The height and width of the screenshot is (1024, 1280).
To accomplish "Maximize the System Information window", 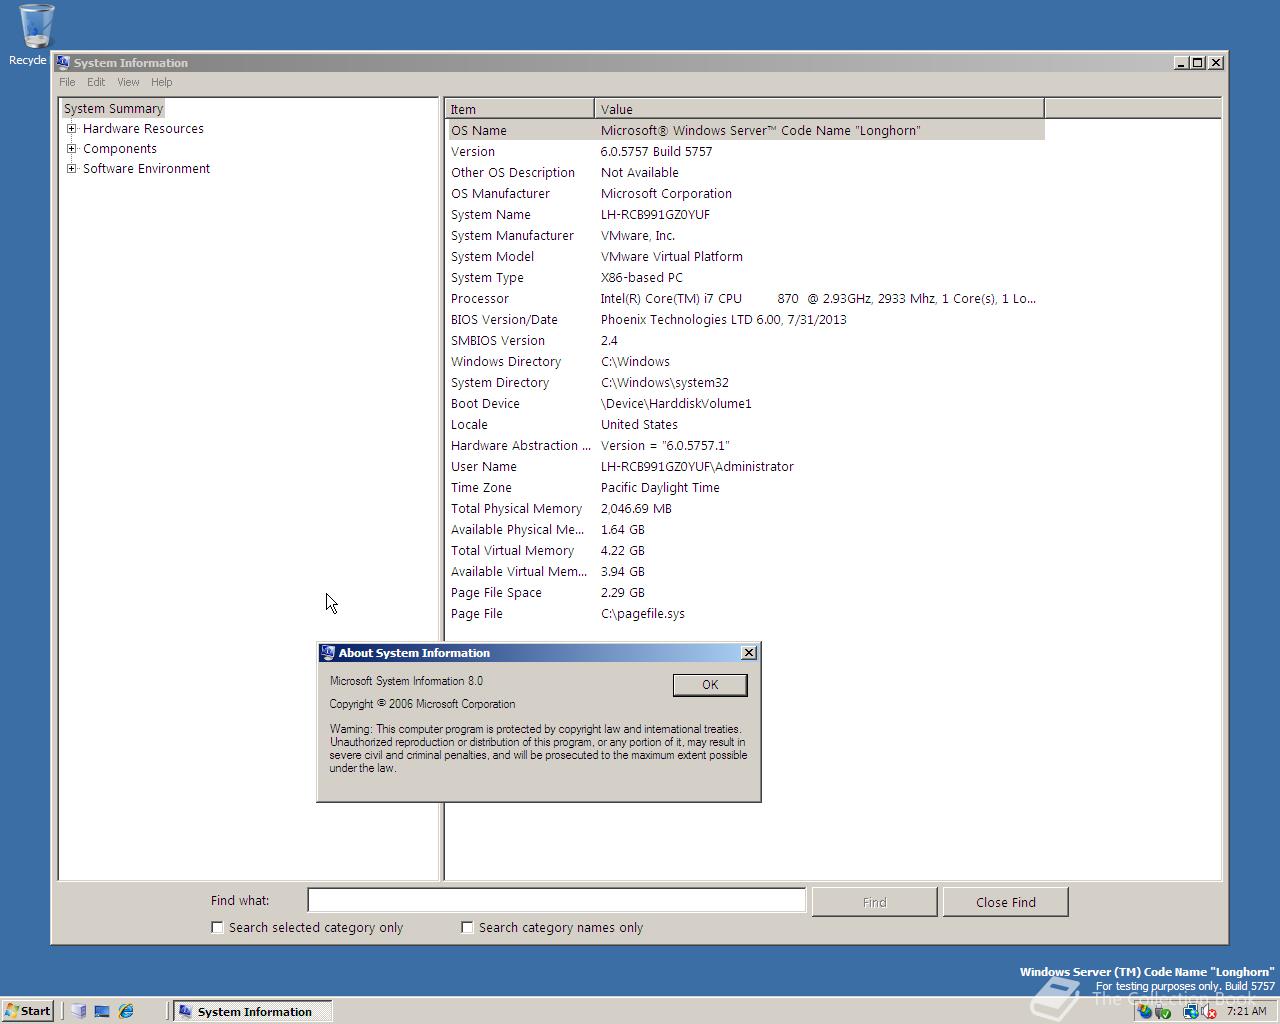I will tap(1198, 62).
